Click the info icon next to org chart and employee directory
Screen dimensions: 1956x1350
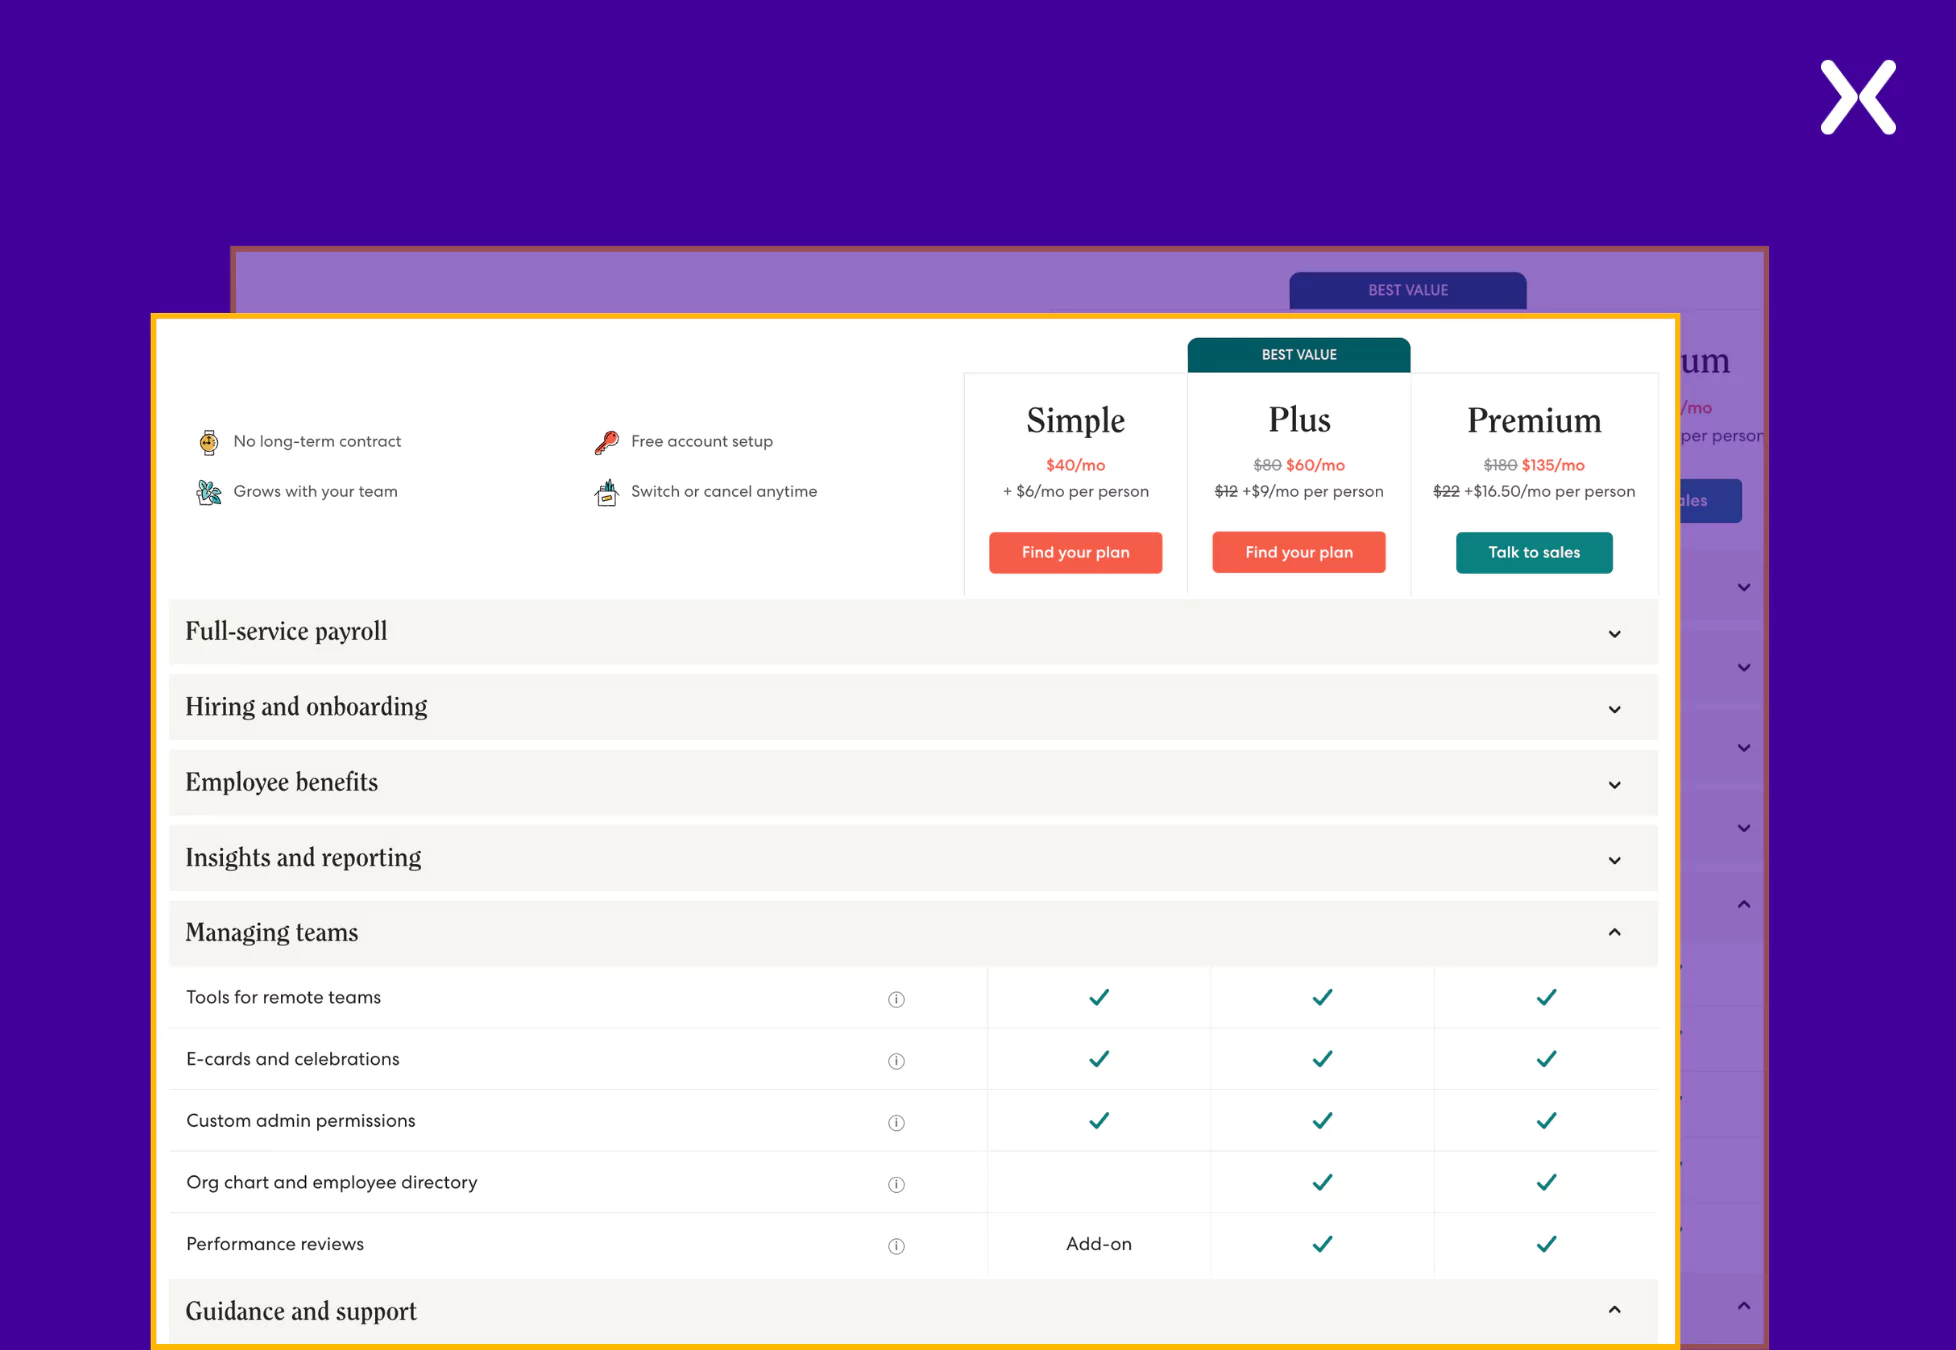click(893, 1183)
